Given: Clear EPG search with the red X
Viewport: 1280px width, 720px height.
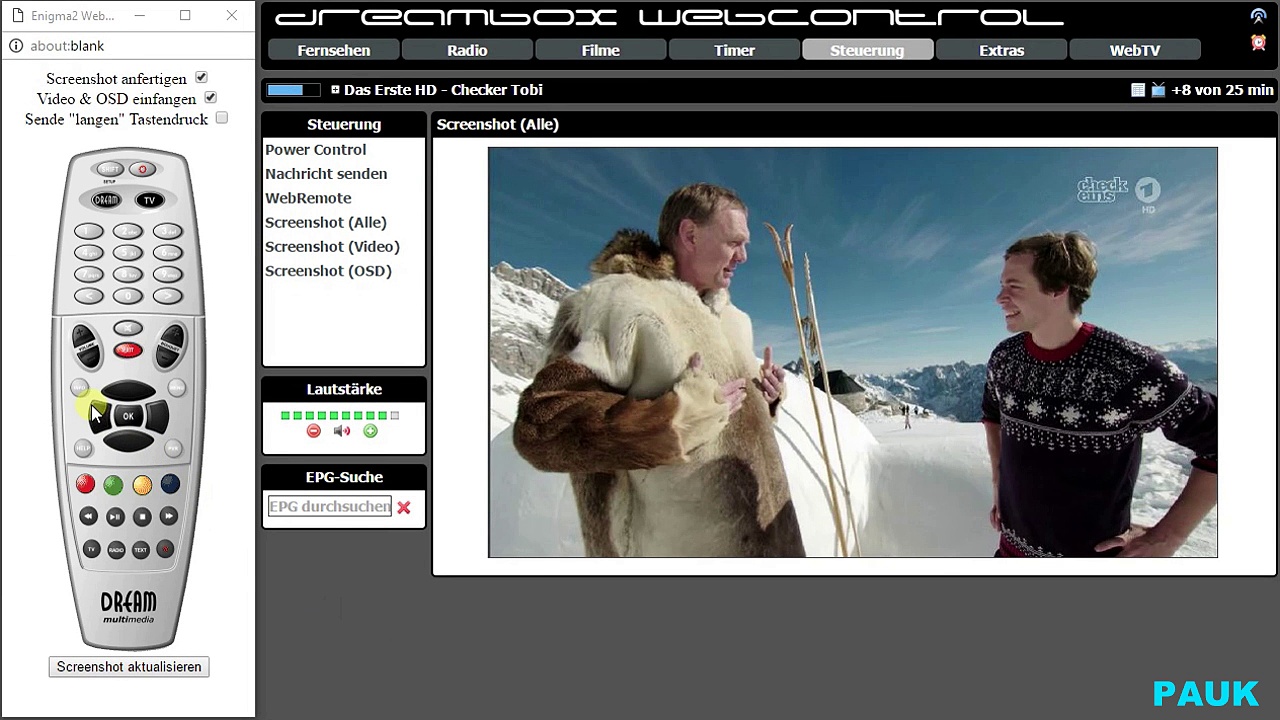Looking at the screenshot, I should pos(403,508).
